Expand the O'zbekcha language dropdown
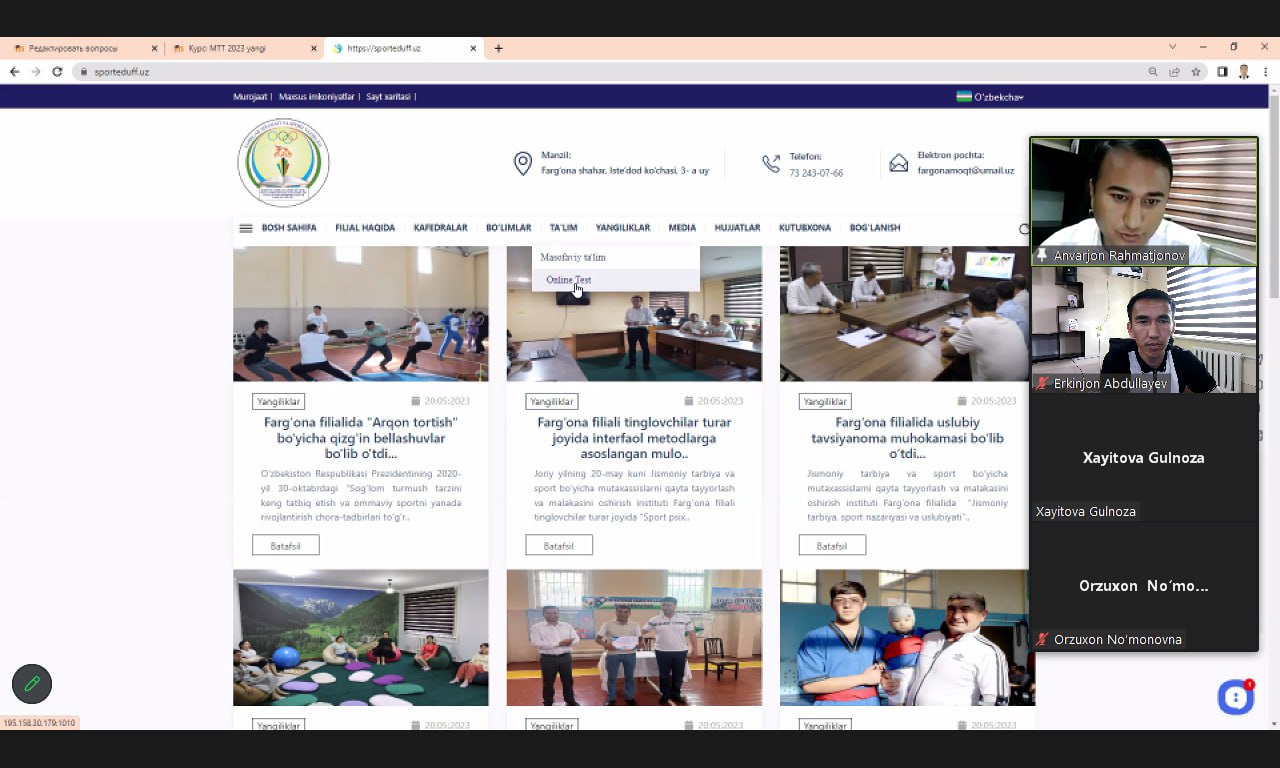 pyautogui.click(x=990, y=97)
